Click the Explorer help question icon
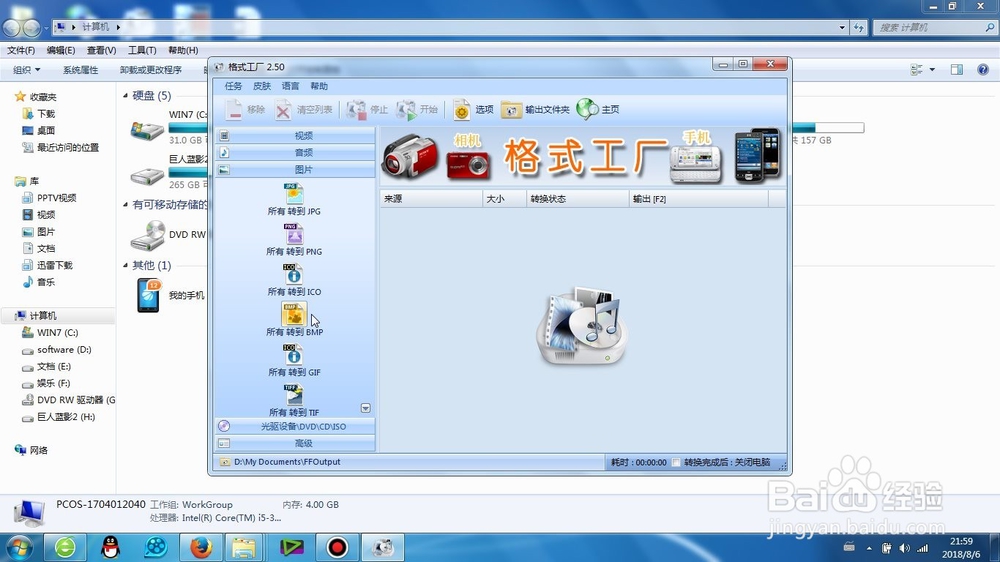This screenshot has height=562, width=1000. (983, 70)
